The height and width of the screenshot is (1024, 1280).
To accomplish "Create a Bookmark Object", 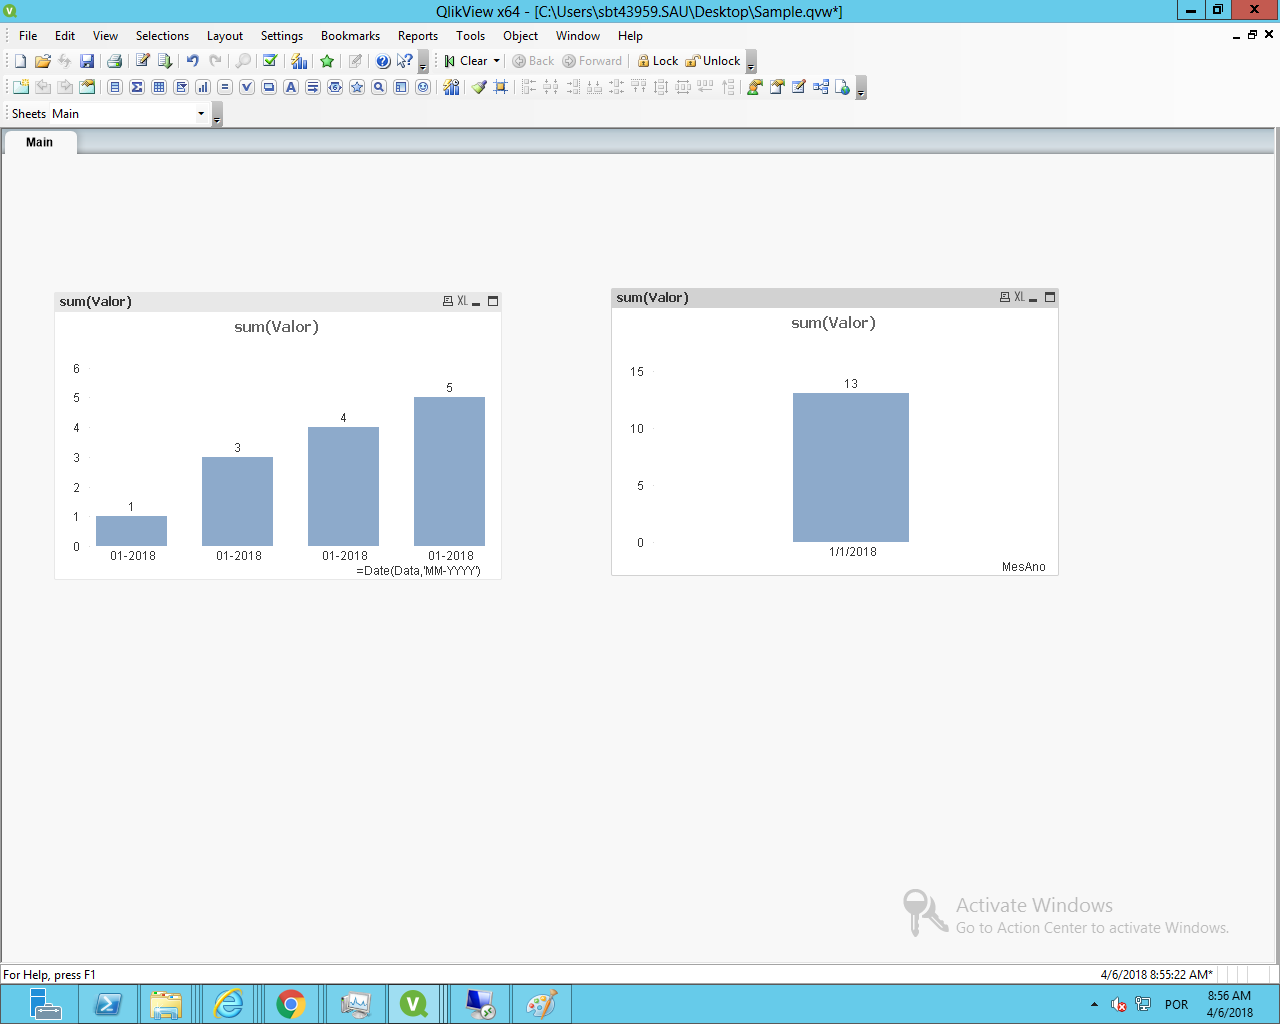I will 357,87.
